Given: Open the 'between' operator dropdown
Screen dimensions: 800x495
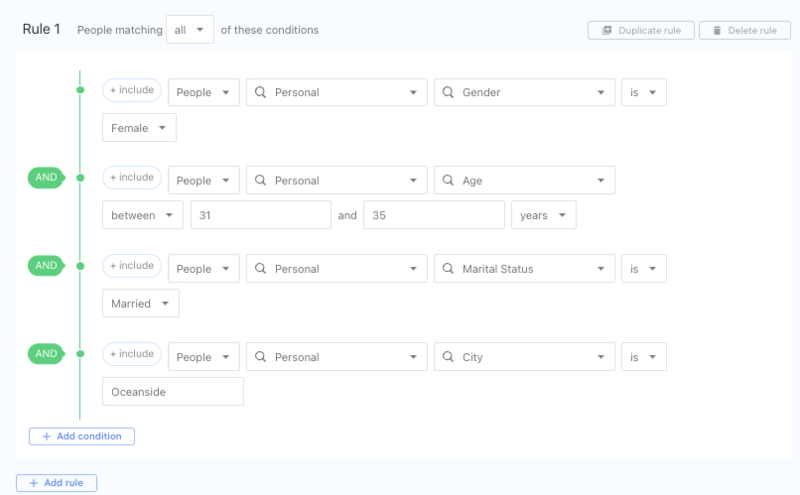Looking at the screenshot, I should pos(142,215).
